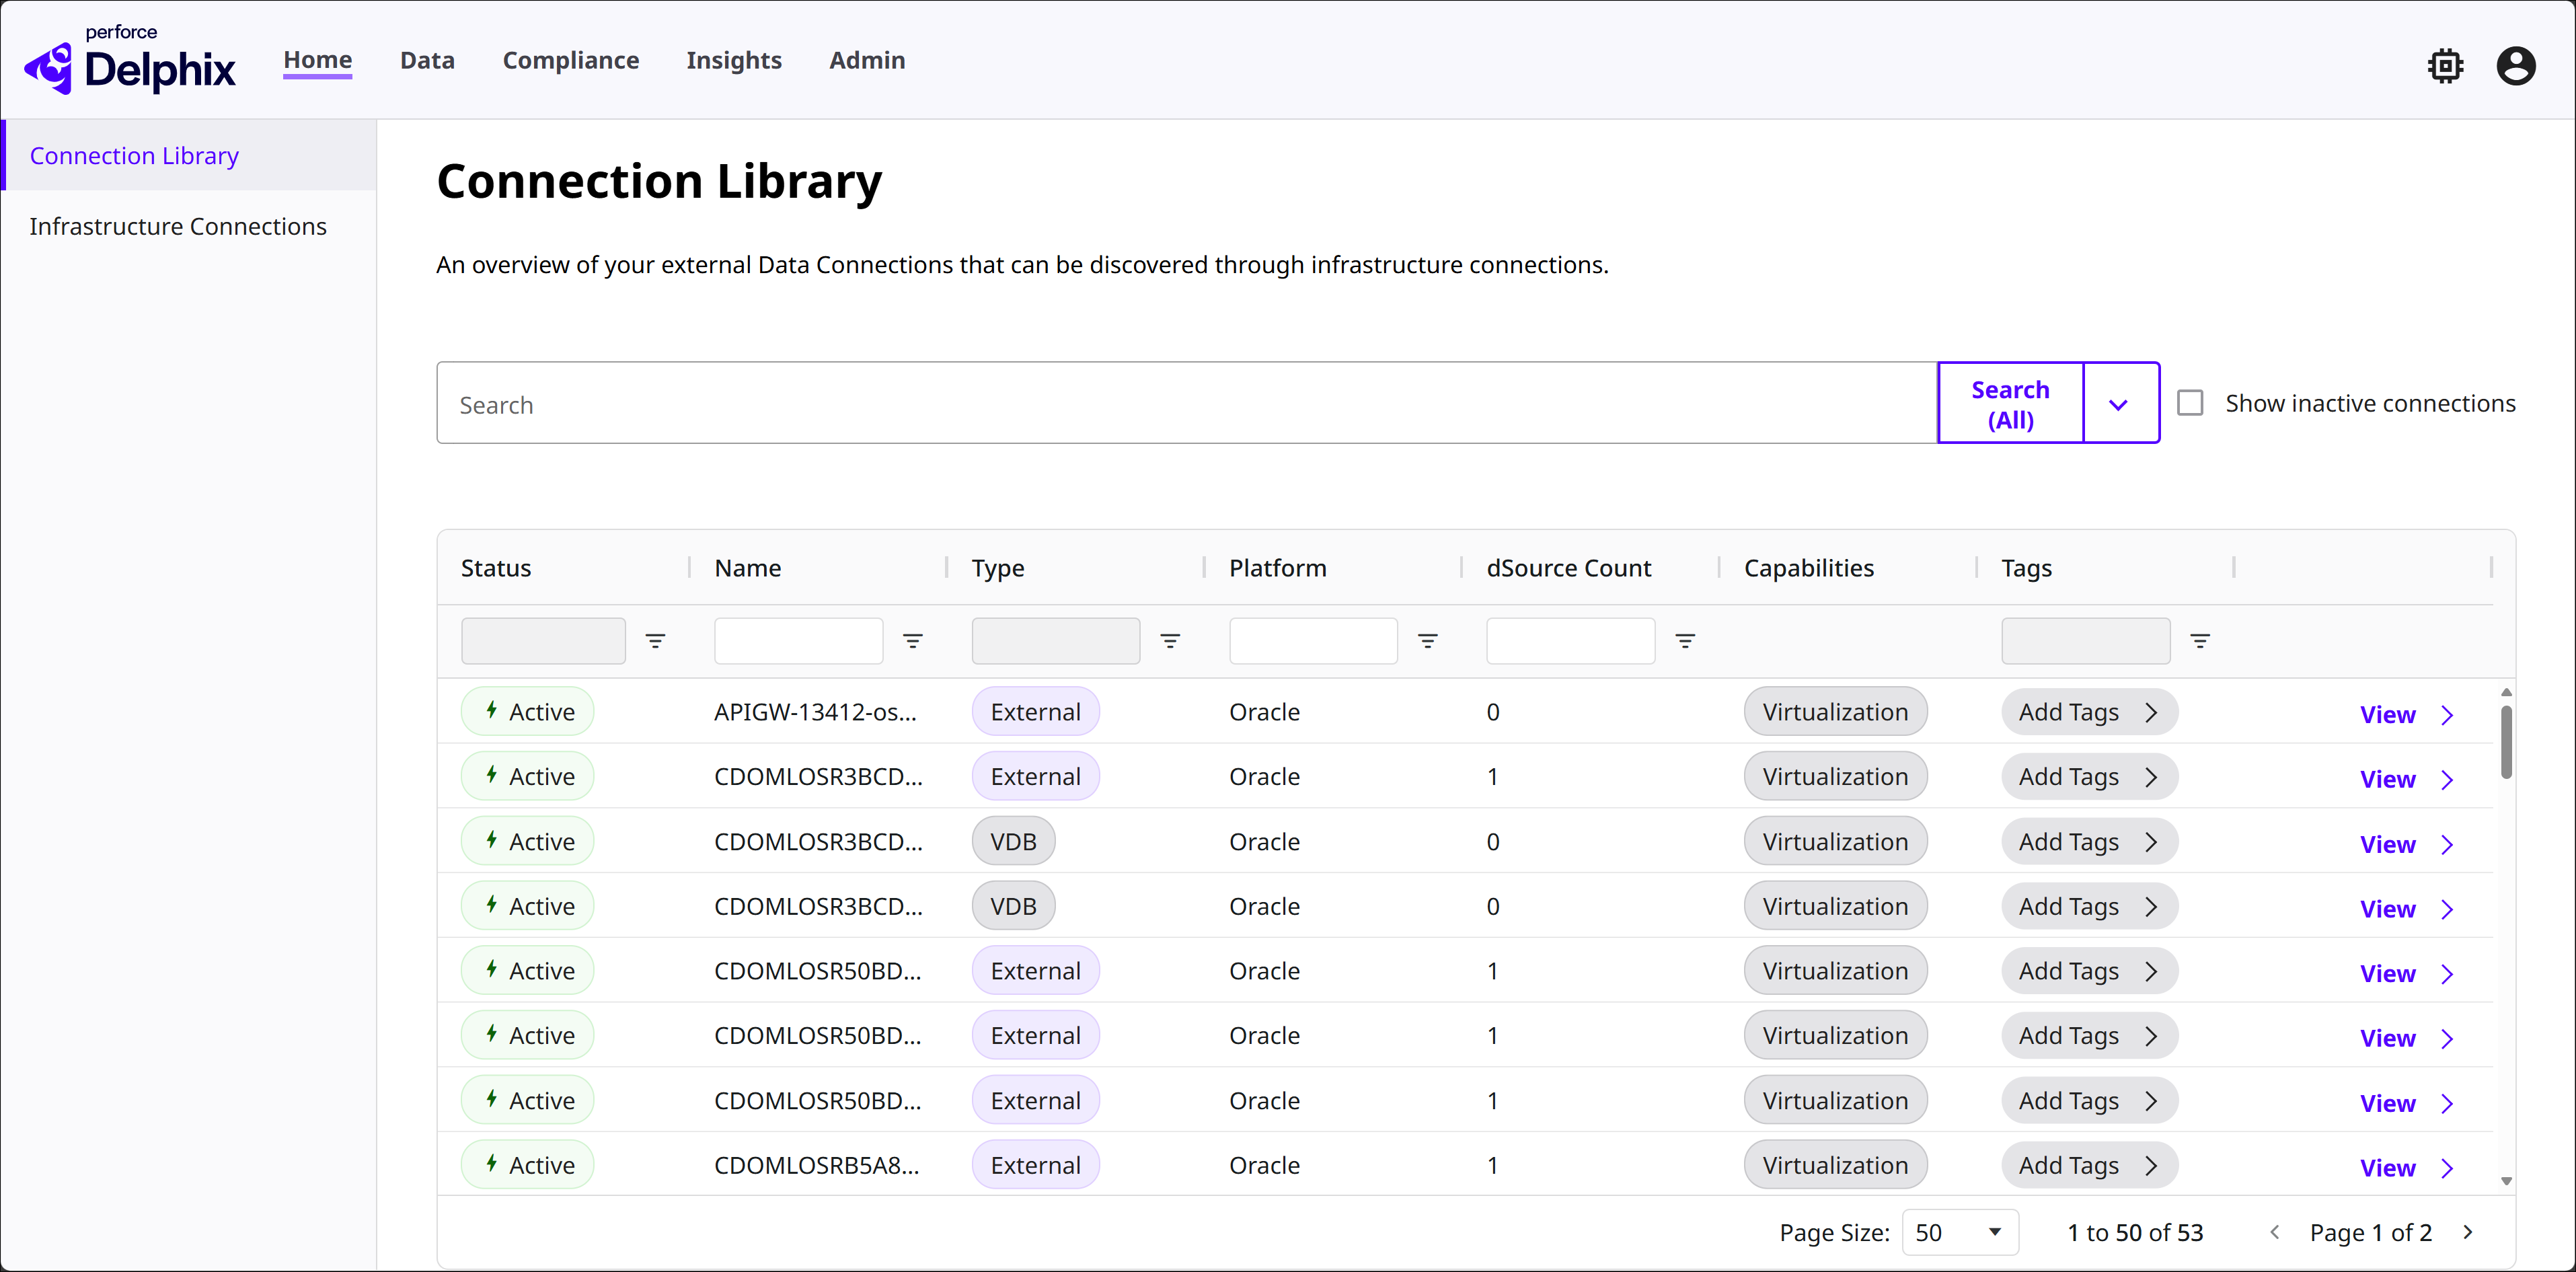The width and height of the screenshot is (2576, 1272).
Task: Click the table vertical scrollbar thumb
Action: point(2506,741)
